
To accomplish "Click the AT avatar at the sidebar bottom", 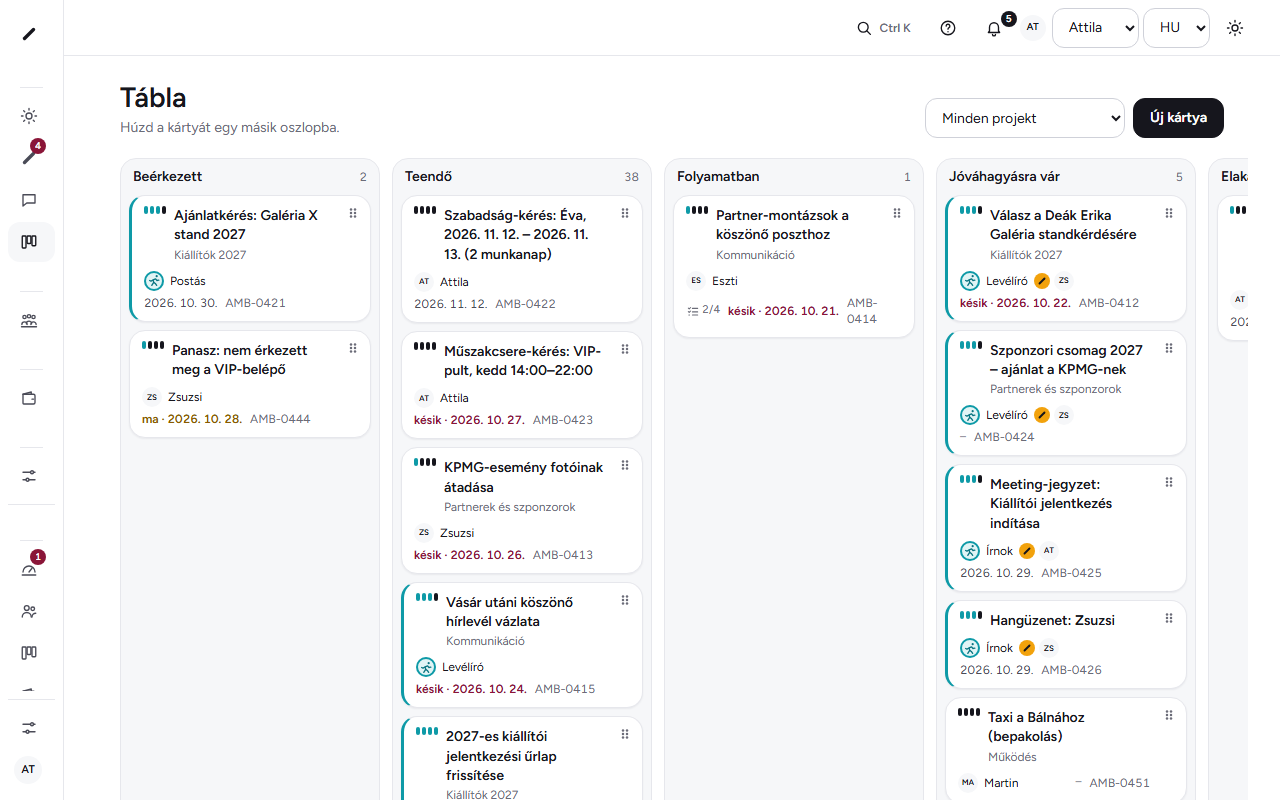I will click(x=28, y=769).
